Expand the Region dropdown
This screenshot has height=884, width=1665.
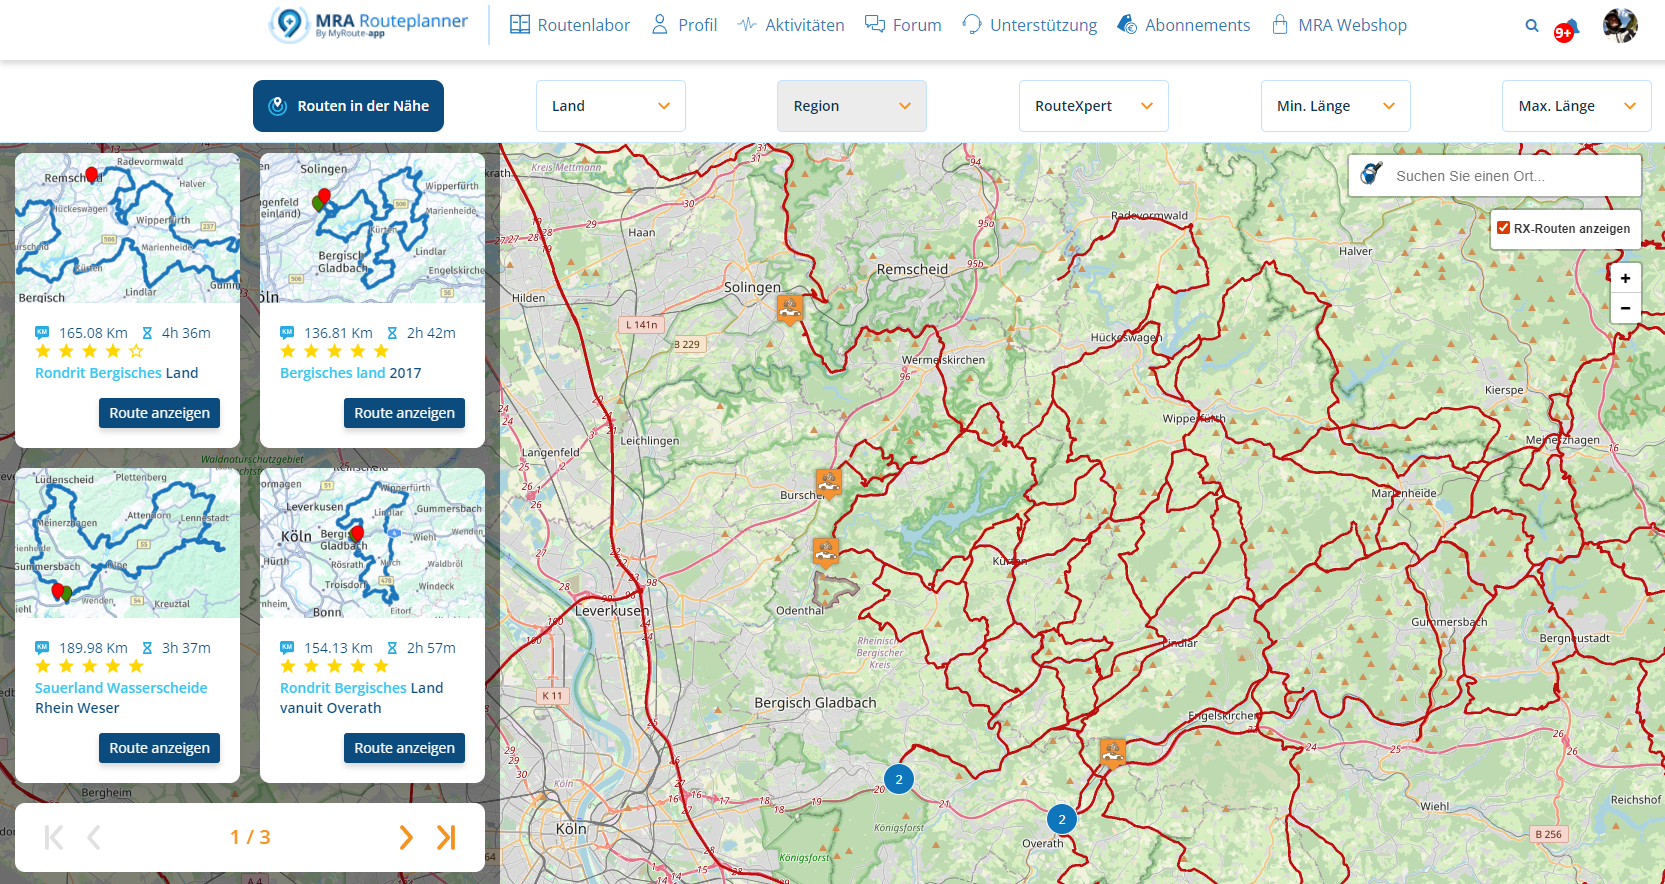(852, 106)
